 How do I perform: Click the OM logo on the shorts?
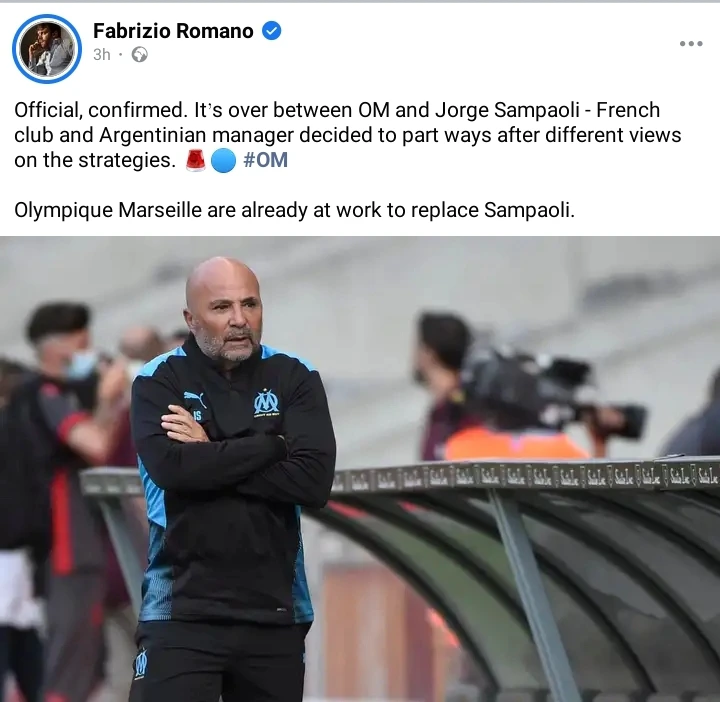[x=141, y=663]
